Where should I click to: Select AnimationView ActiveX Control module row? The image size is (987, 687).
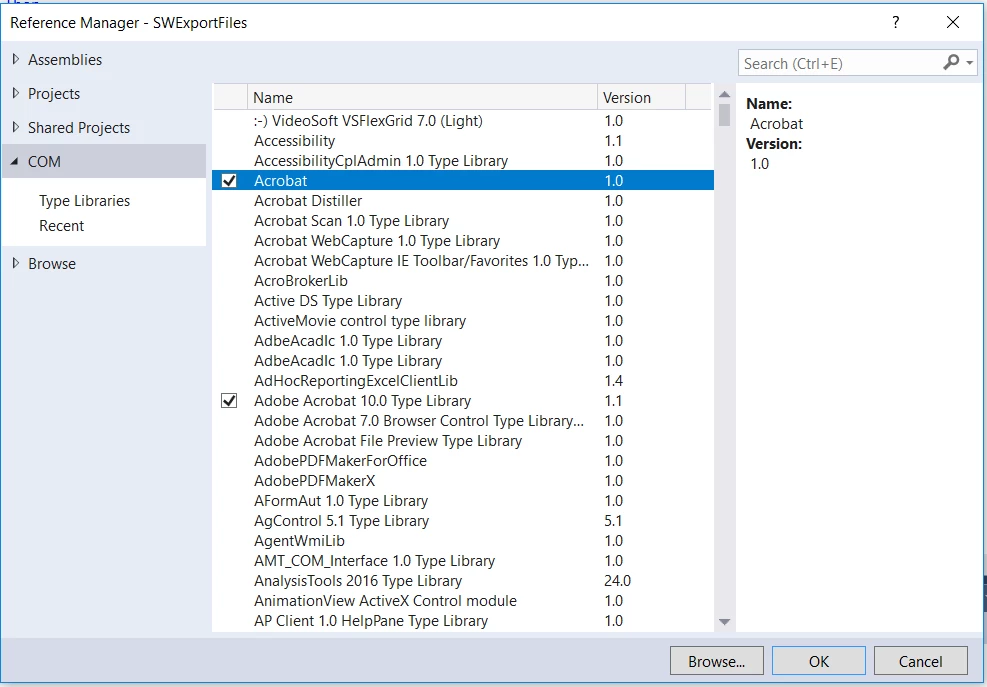[x=463, y=601]
